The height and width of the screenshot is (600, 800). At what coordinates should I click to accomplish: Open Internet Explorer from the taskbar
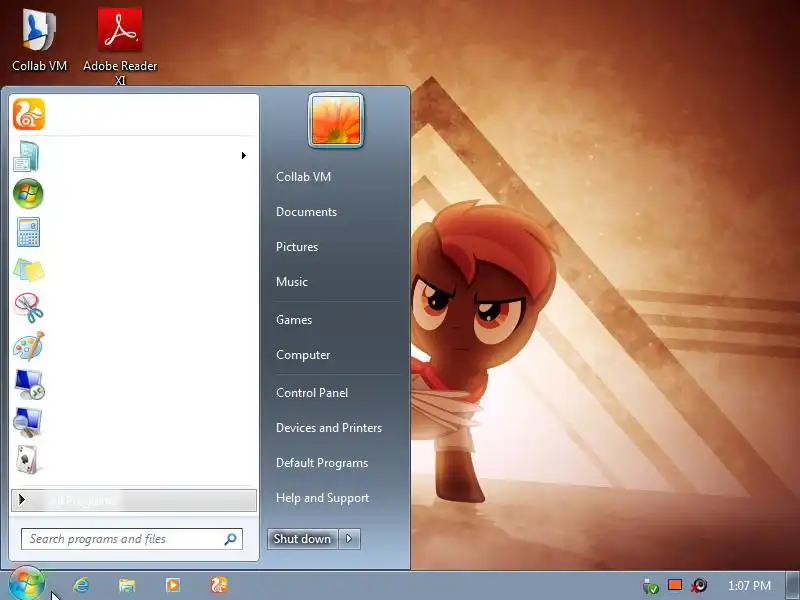[x=81, y=585]
